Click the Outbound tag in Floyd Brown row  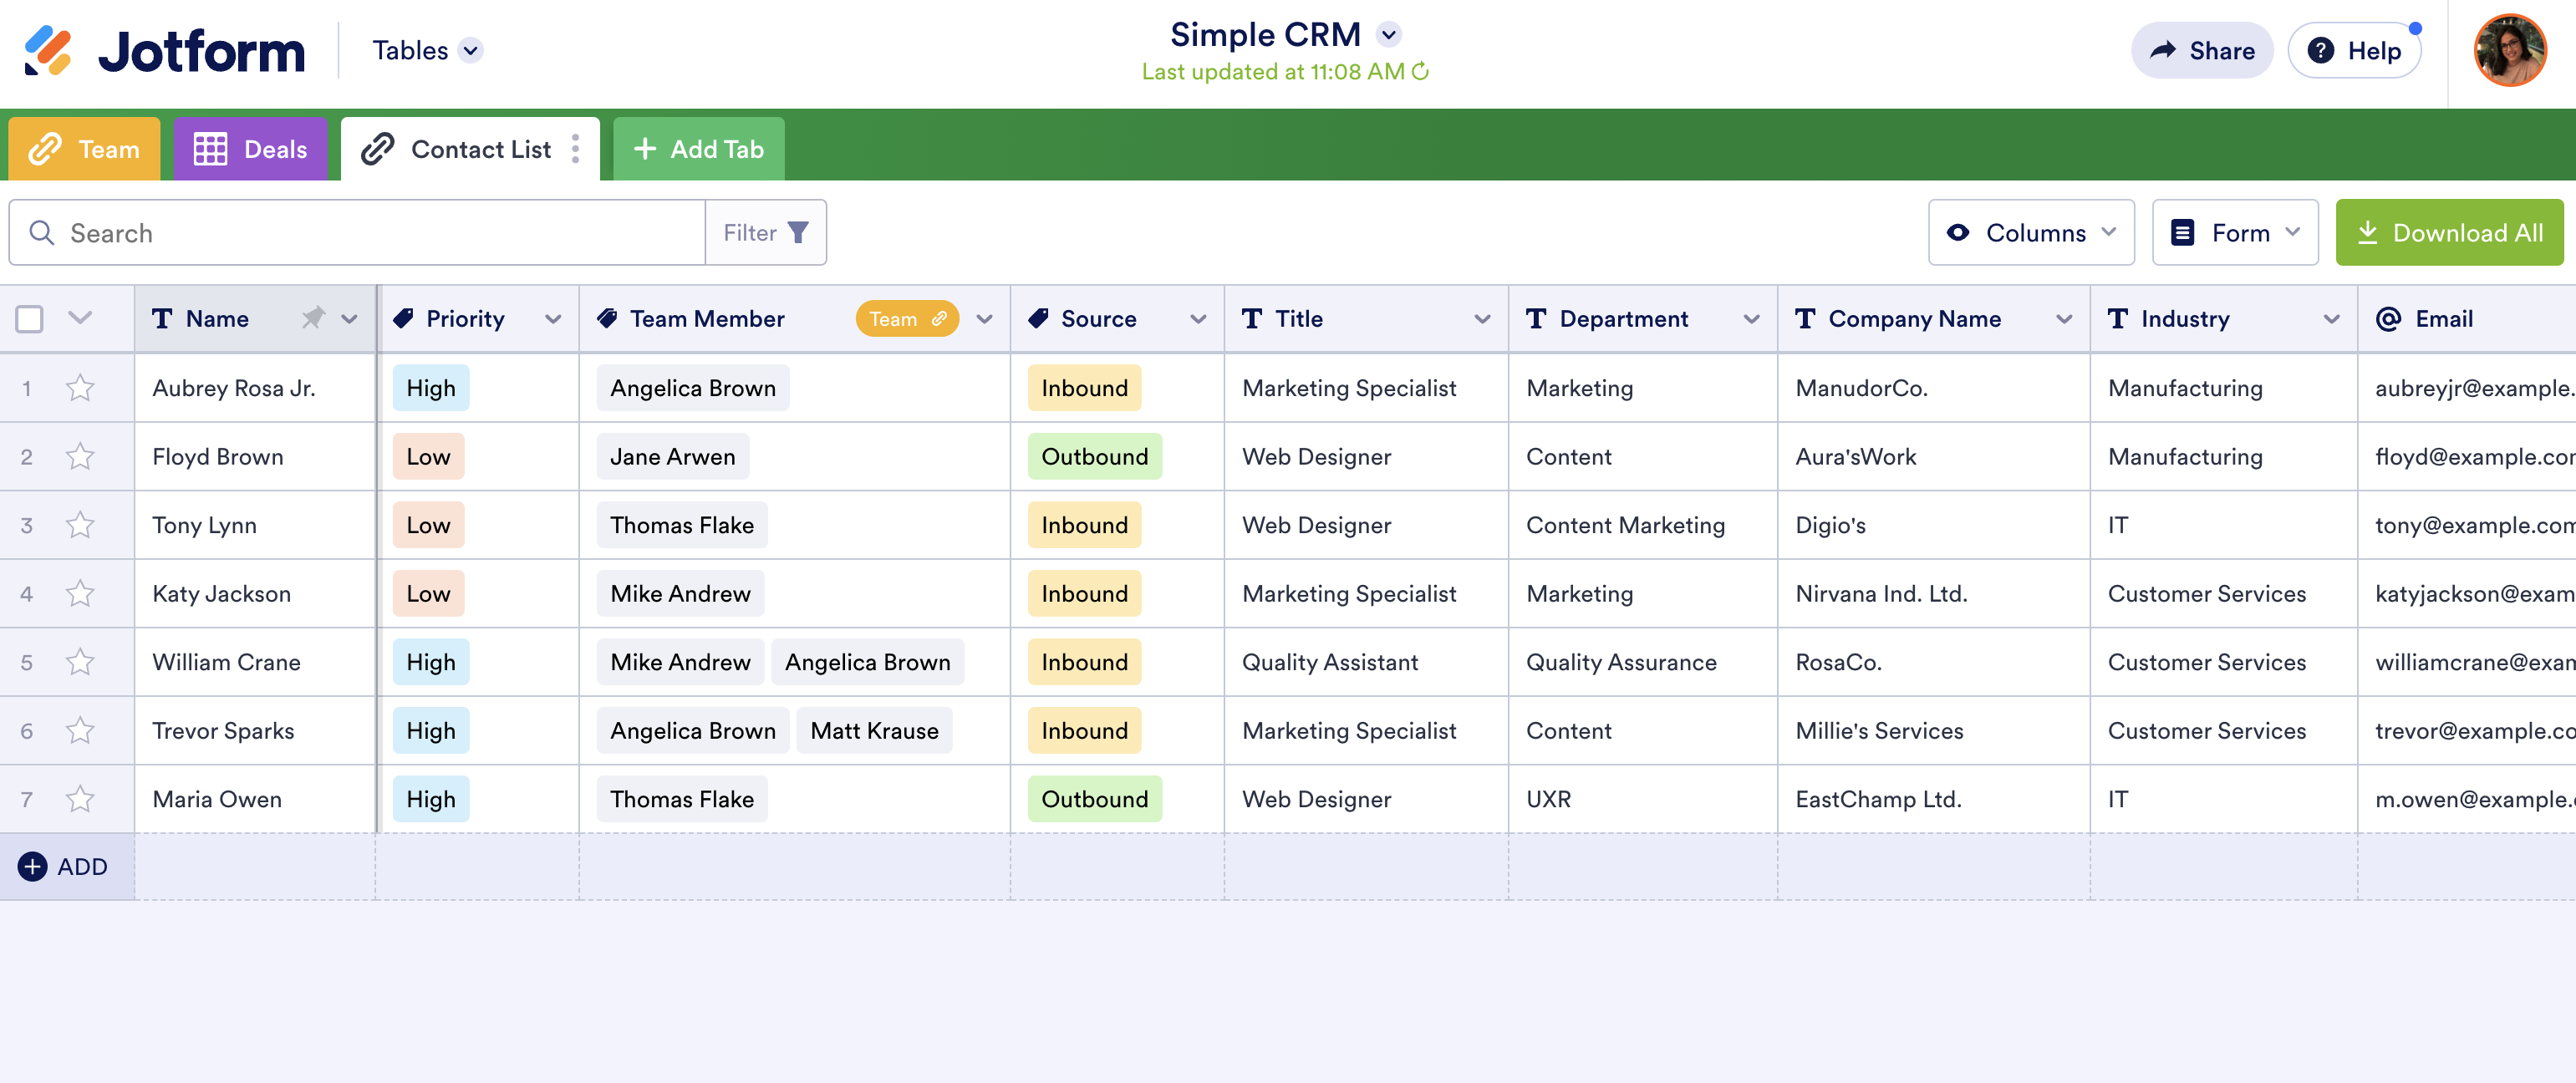point(1094,457)
